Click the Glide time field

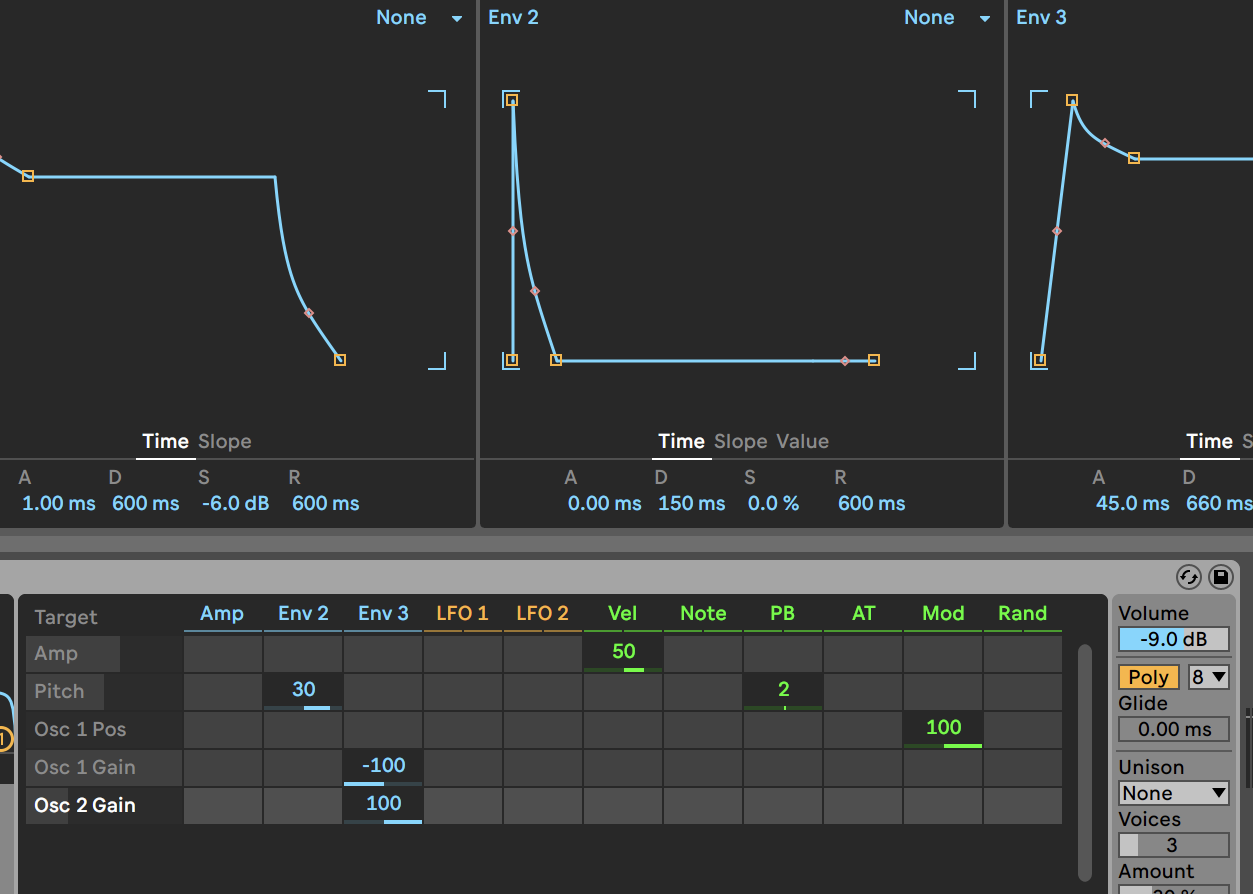1173,729
